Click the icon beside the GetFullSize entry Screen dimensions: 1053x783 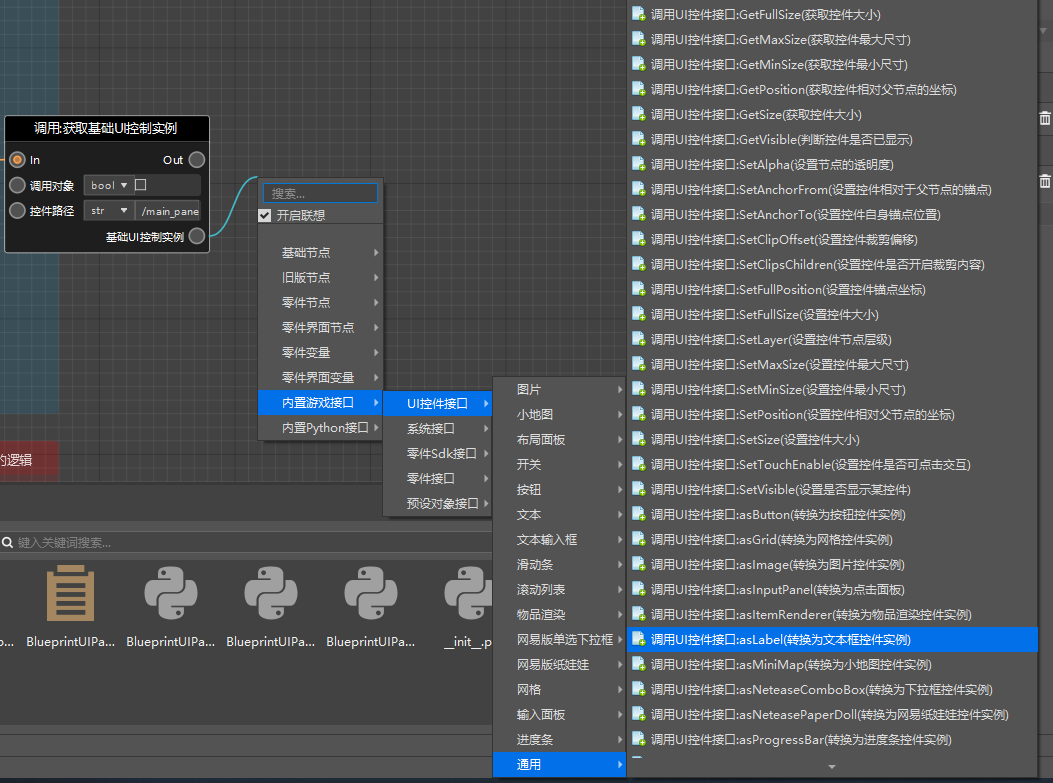[x=639, y=15]
